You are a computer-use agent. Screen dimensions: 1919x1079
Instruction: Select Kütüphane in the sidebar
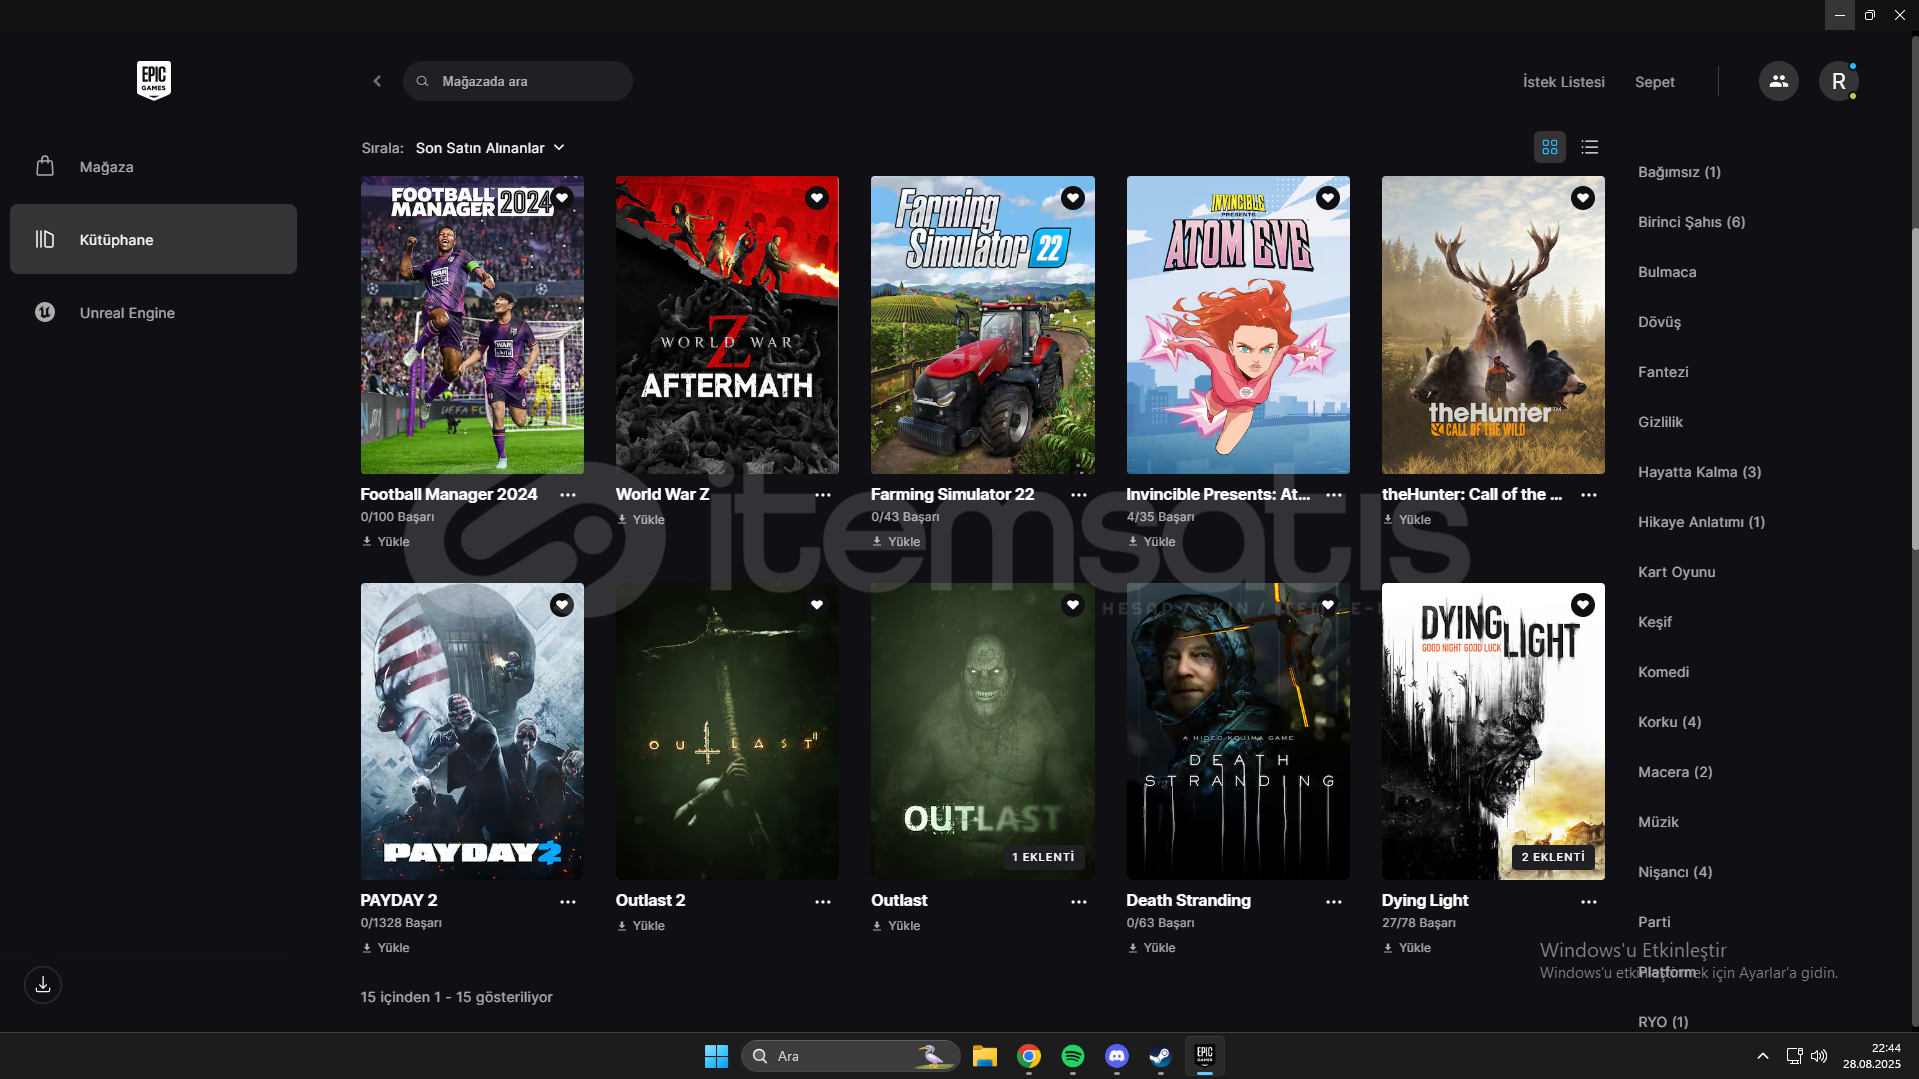[x=153, y=240]
